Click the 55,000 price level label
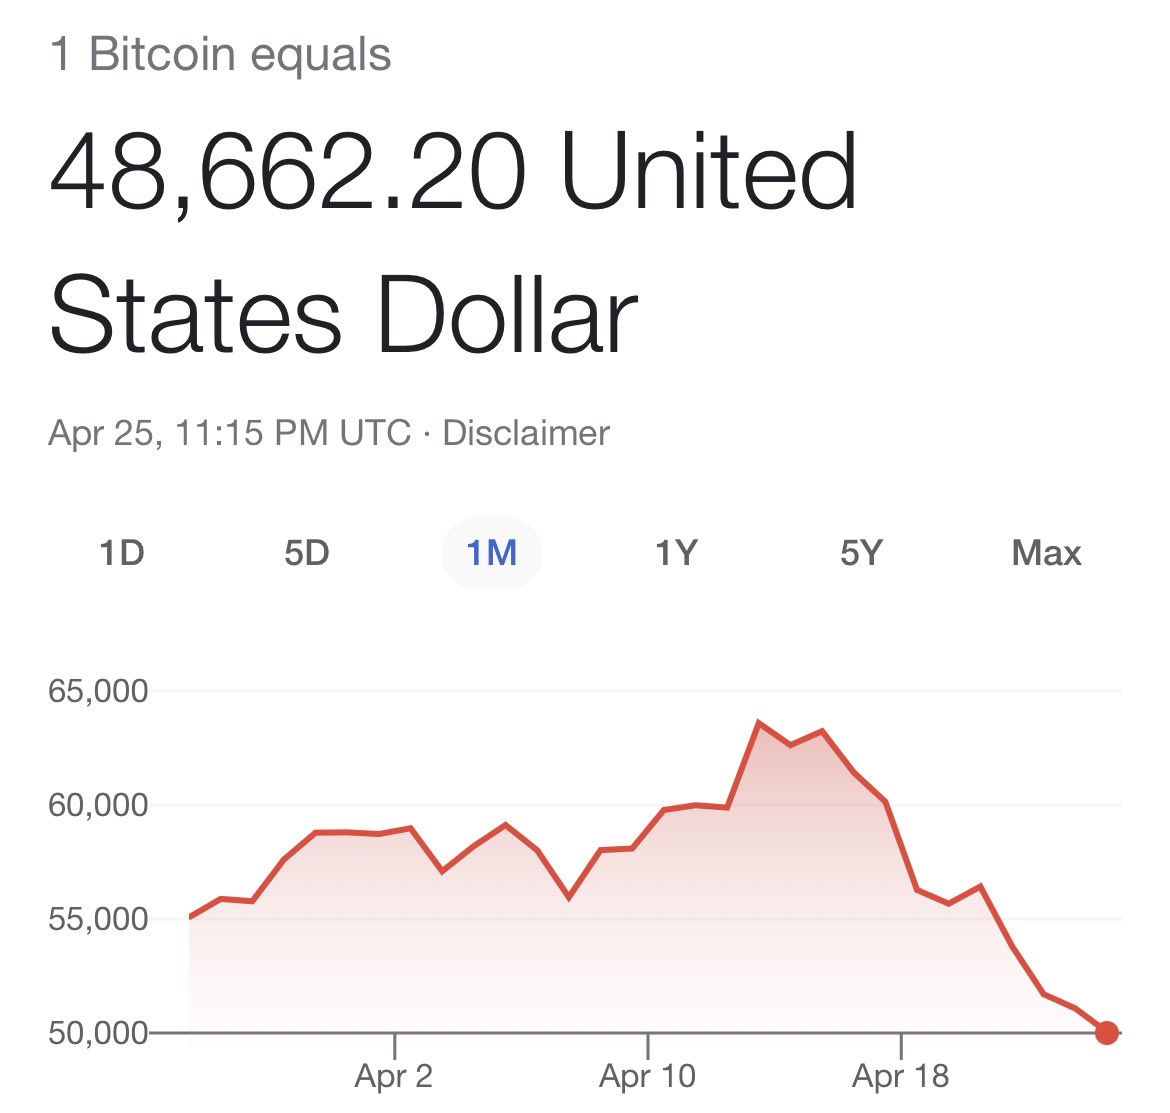This screenshot has width=1170, height=1113. point(98,919)
